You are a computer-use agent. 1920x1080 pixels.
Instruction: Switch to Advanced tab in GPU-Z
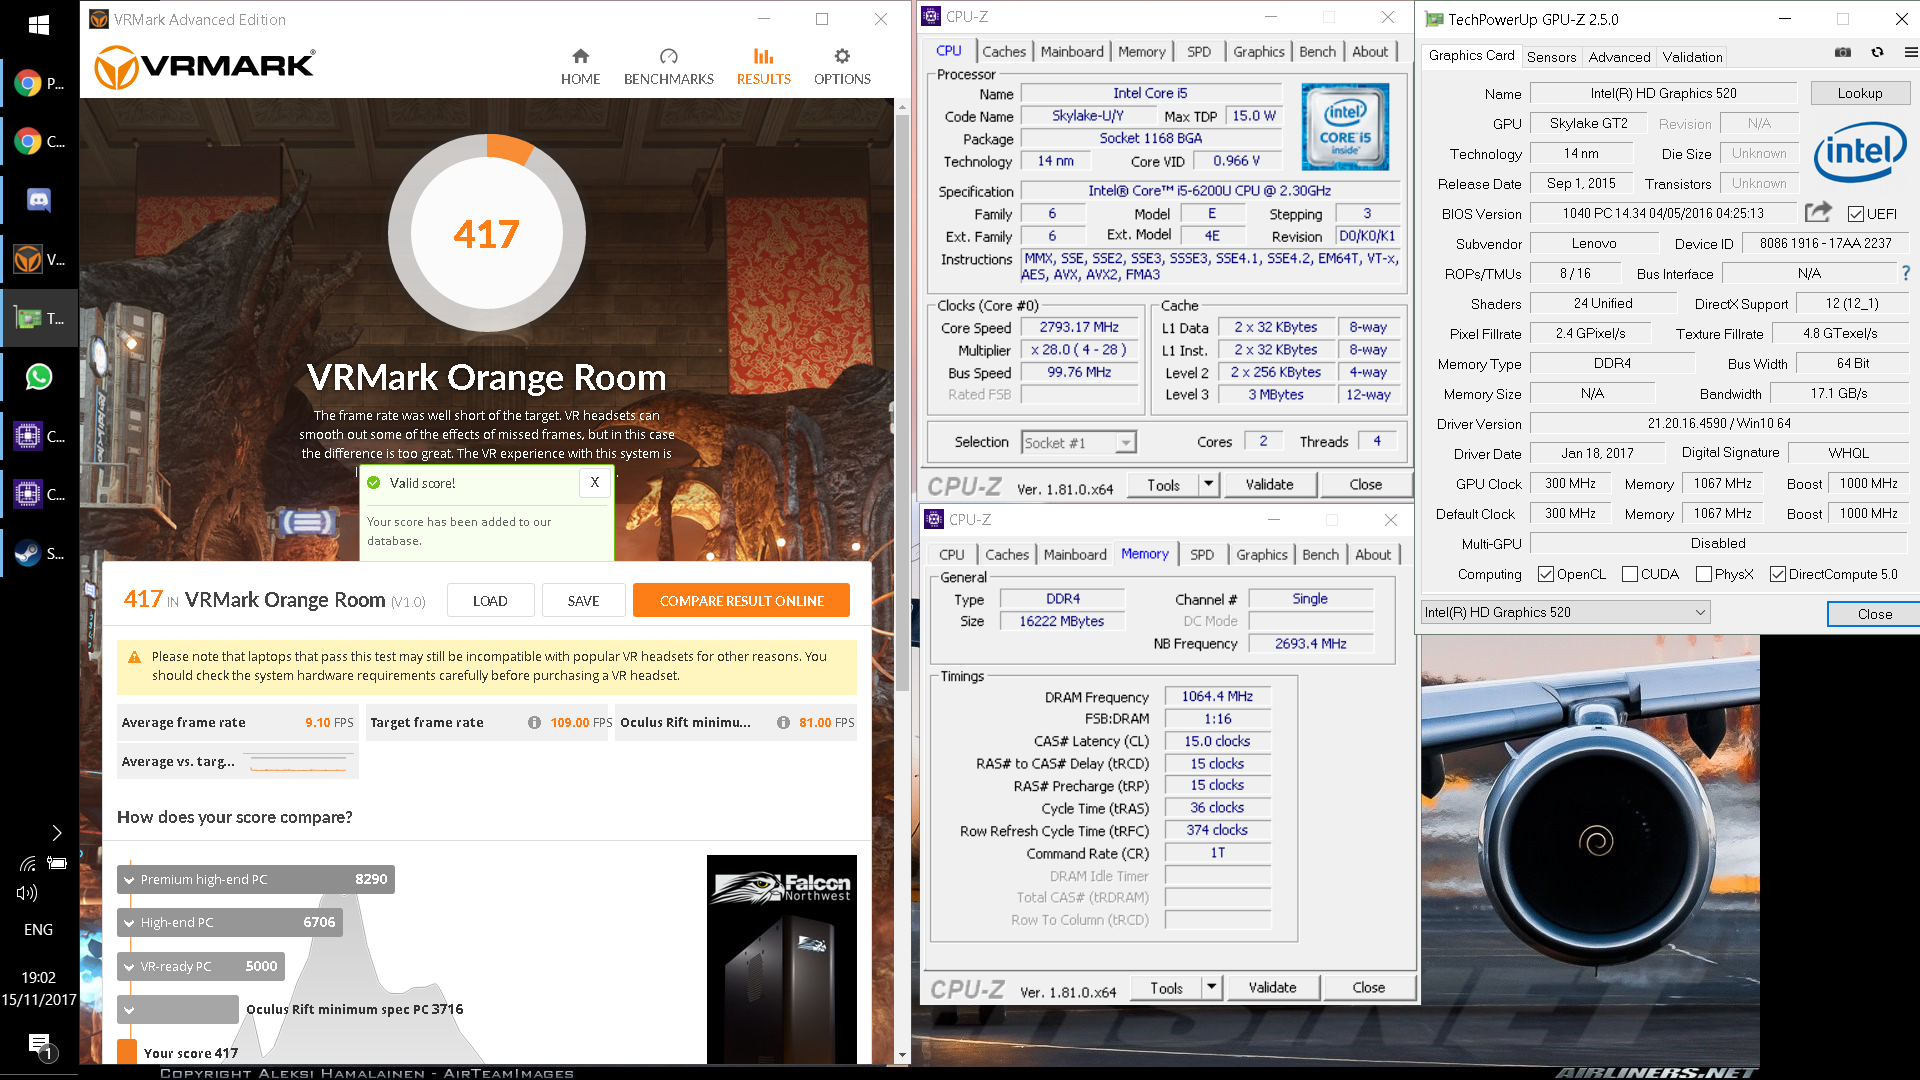point(1619,57)
